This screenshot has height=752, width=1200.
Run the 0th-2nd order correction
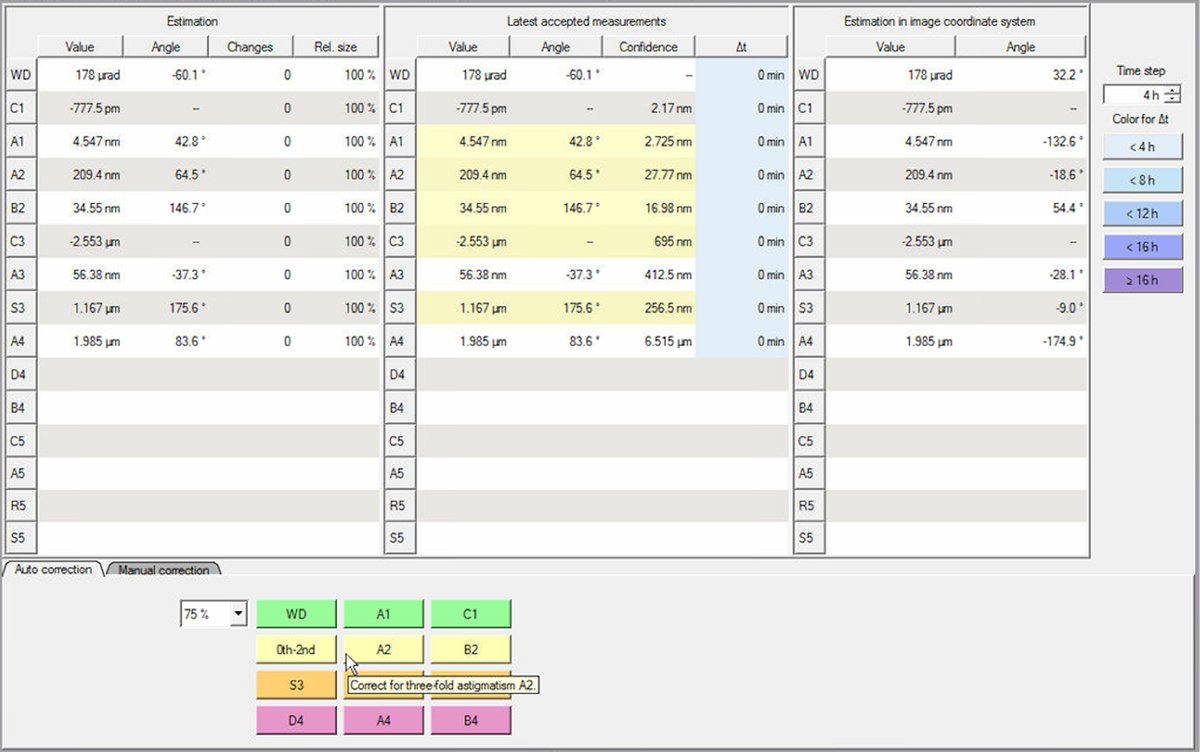tap(296, 649)
